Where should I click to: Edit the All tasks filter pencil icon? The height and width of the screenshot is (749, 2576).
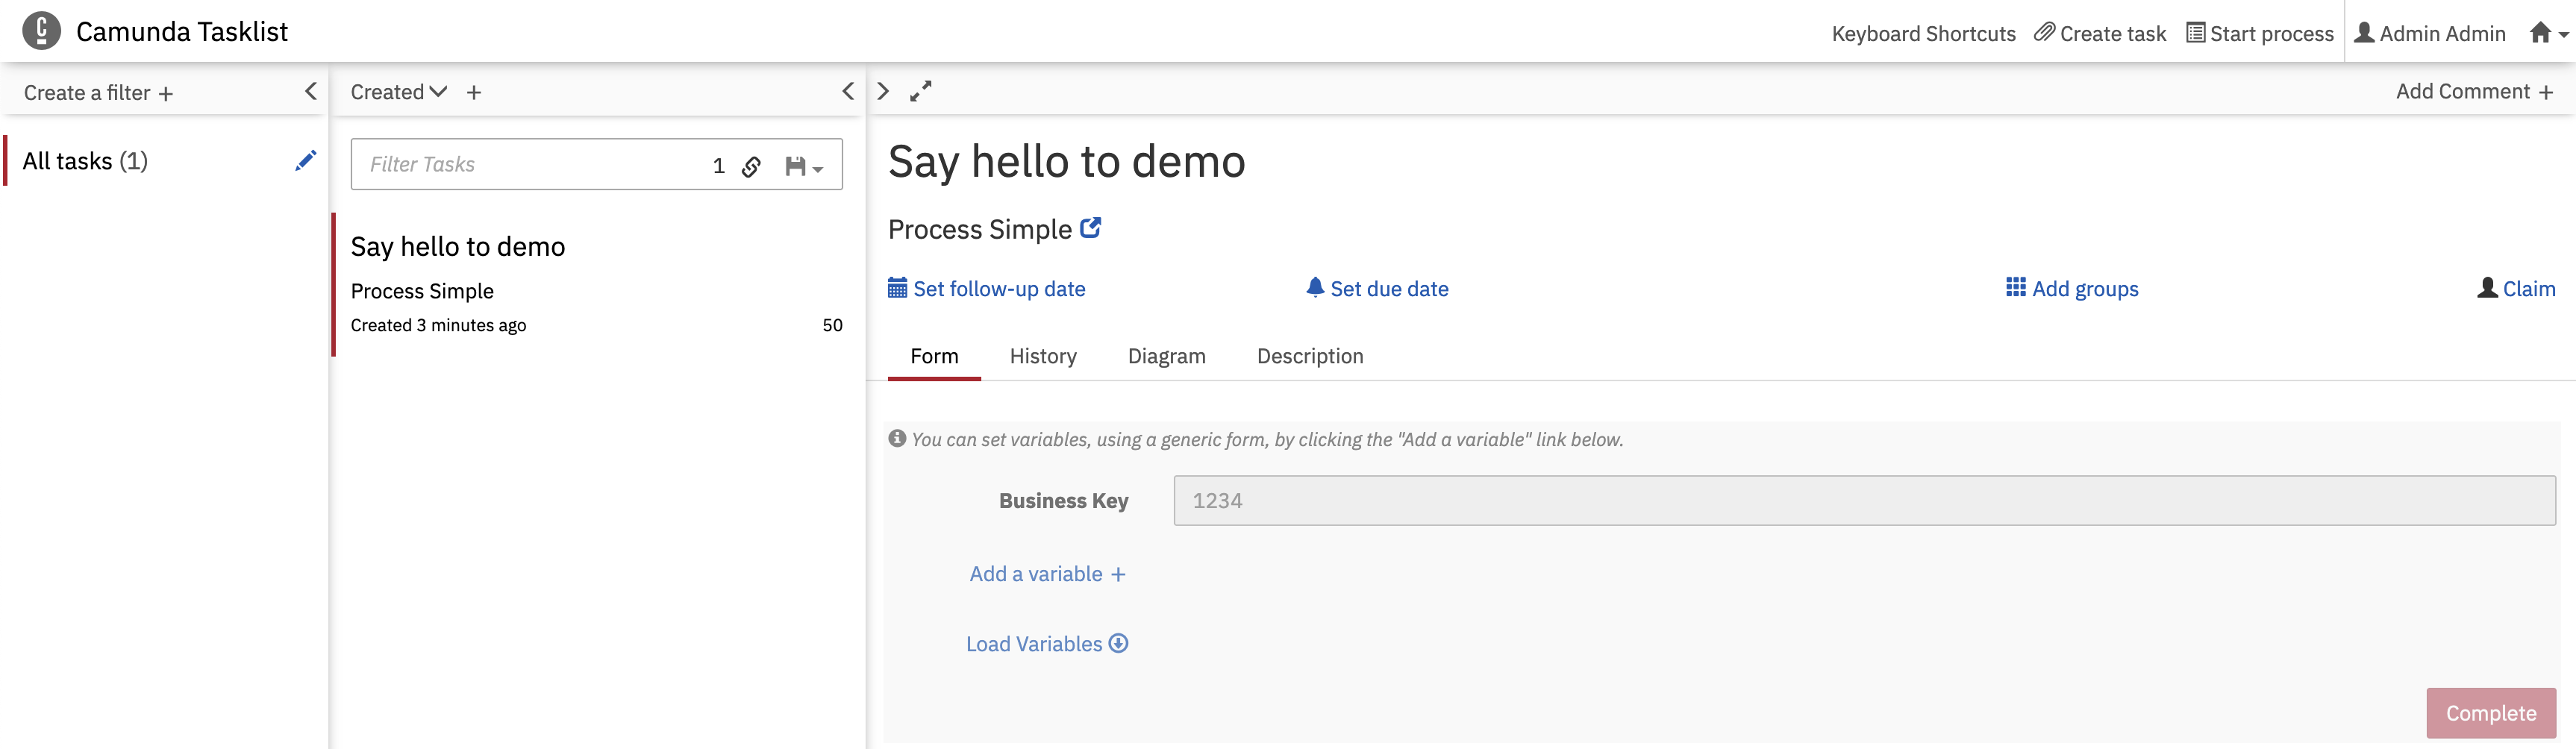pos(306,160)
